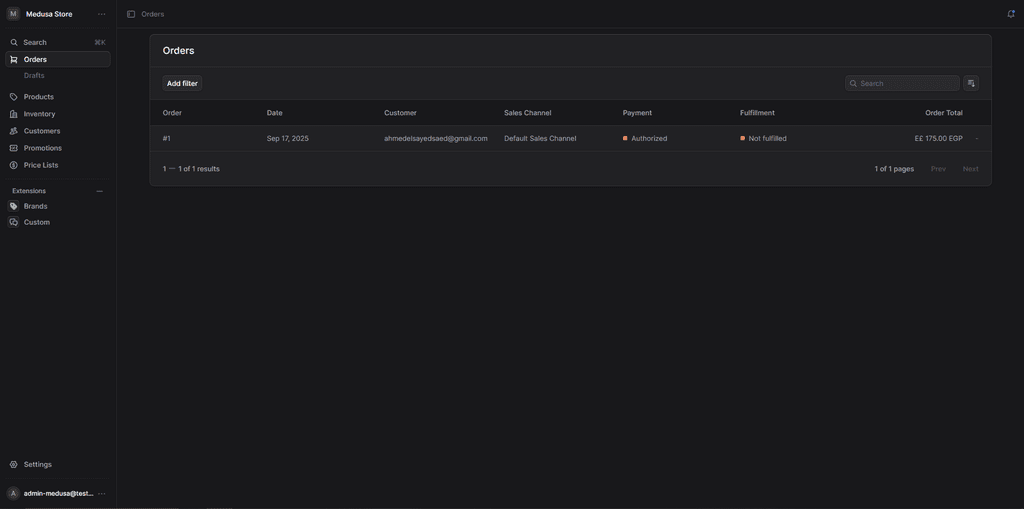Open the Custom extension page

click(x=37, y=222)
